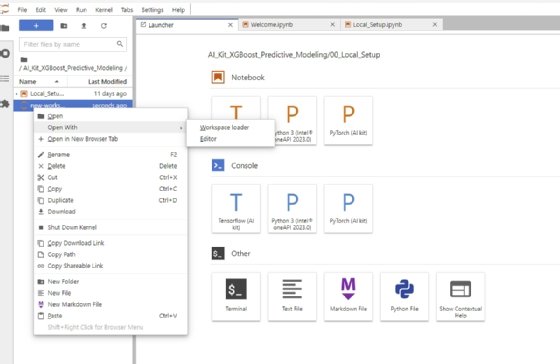Open the Extension Manager puzzle icon

click(5, 104)
